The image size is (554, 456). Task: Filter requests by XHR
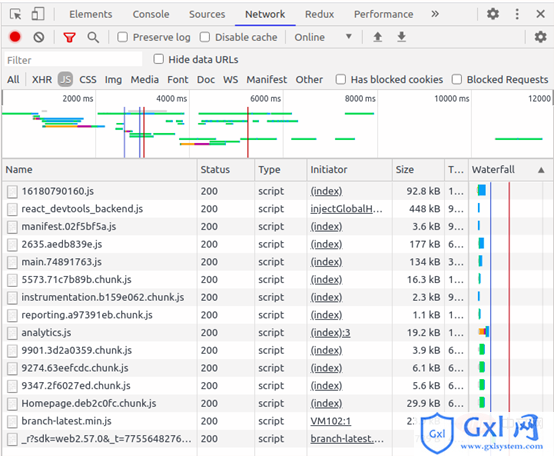42,79
